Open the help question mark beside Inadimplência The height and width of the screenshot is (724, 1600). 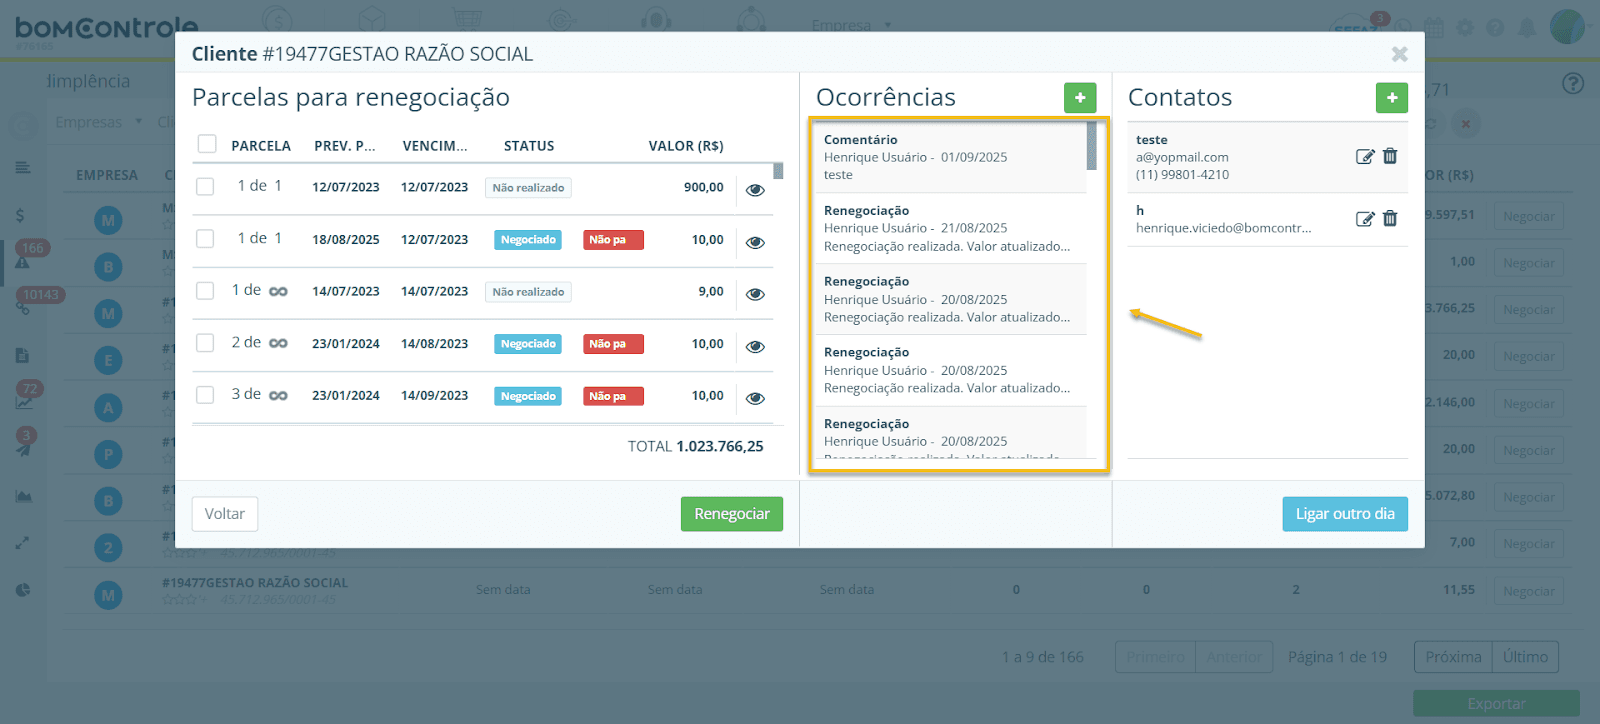click(x=1573, y=84)
